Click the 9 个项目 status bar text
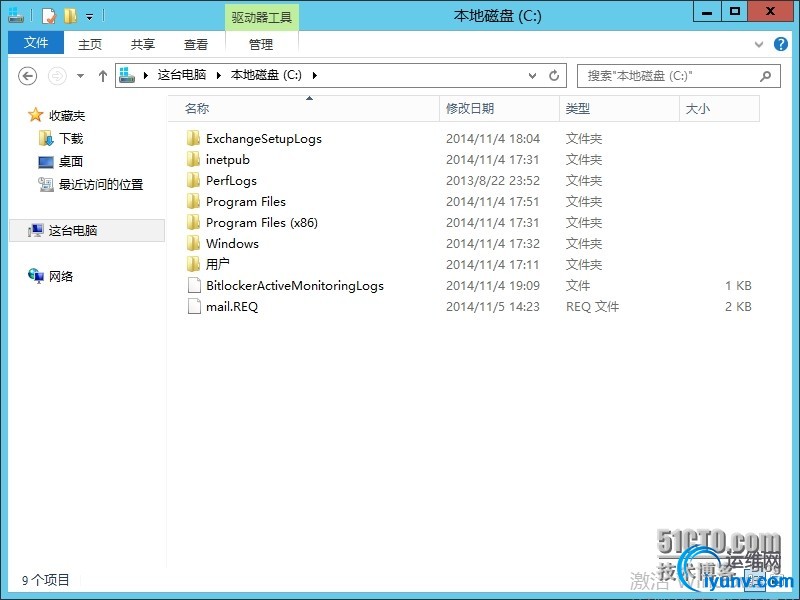This screenshot has height=600, width=800. (x=45, y=580)
